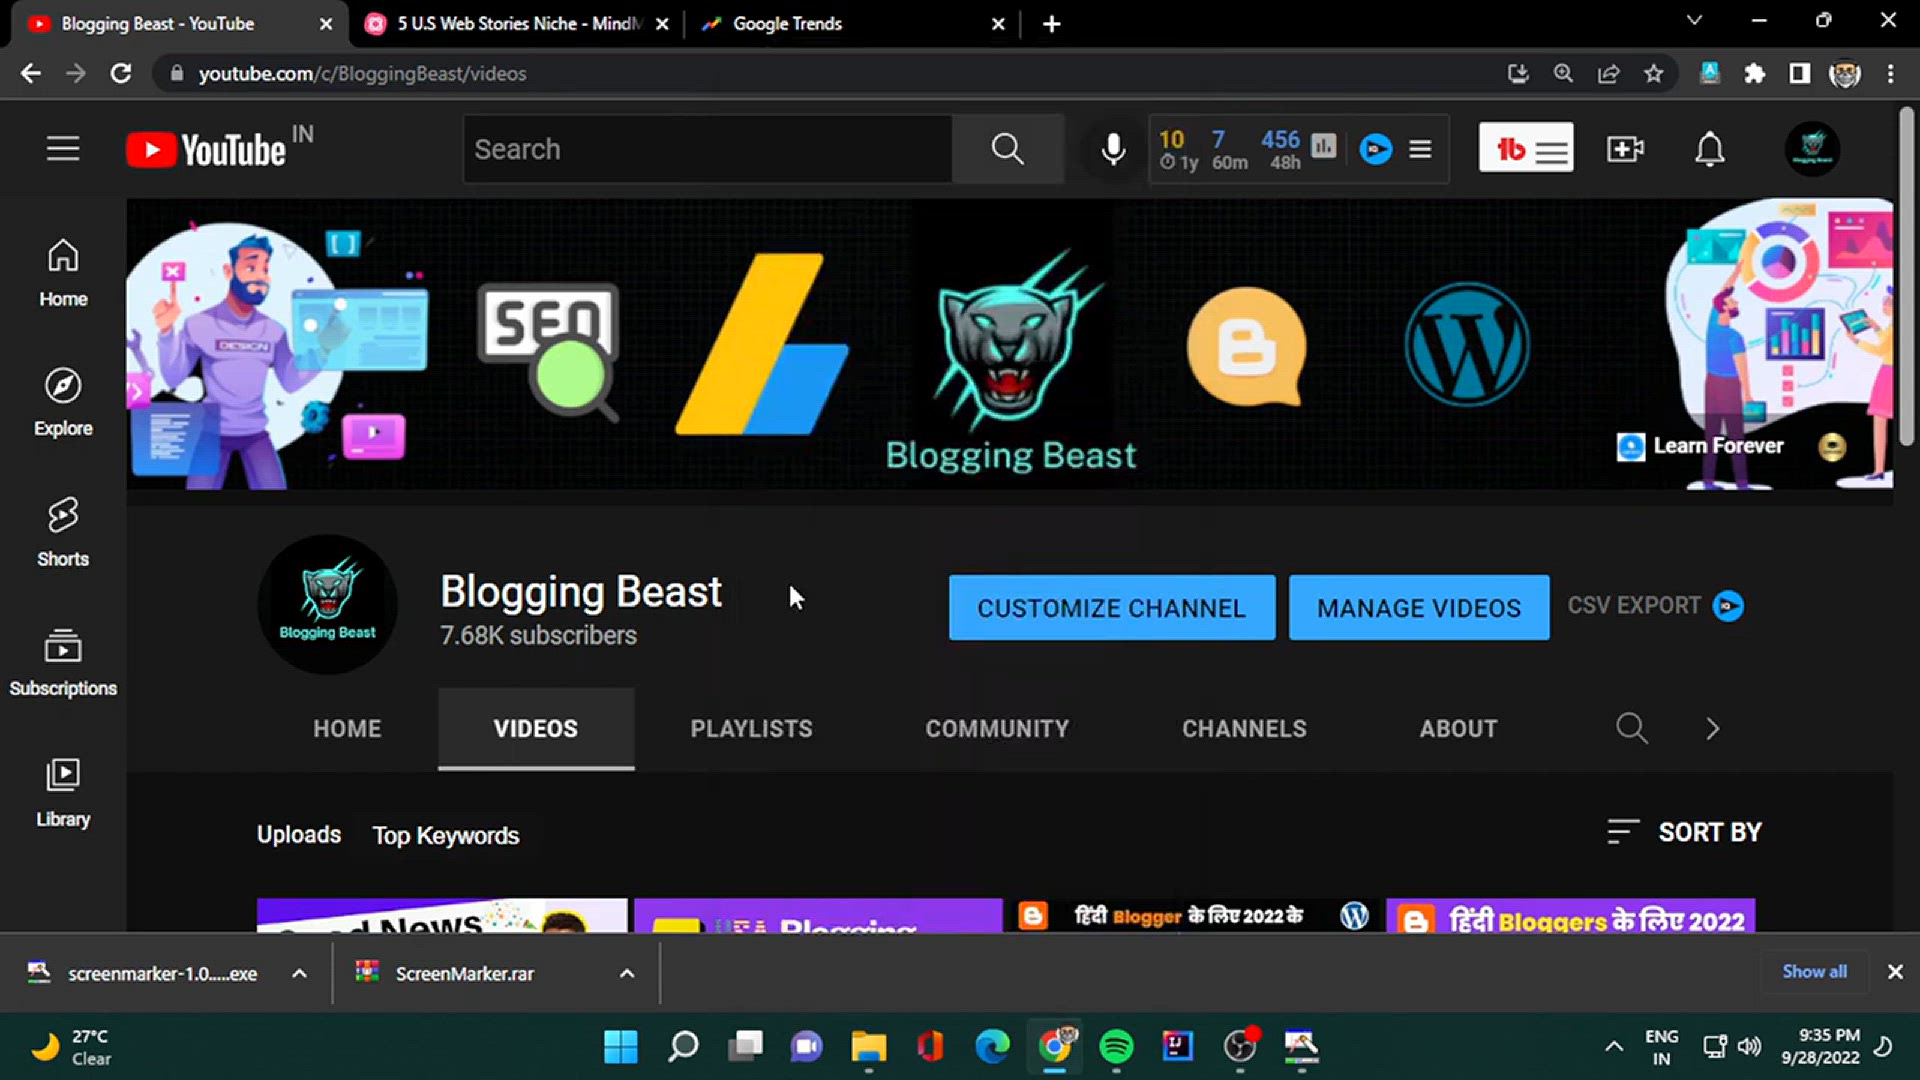The image size is (1920, 1080).
Task: Click the search magnifier button
Action: (1007, 149)
